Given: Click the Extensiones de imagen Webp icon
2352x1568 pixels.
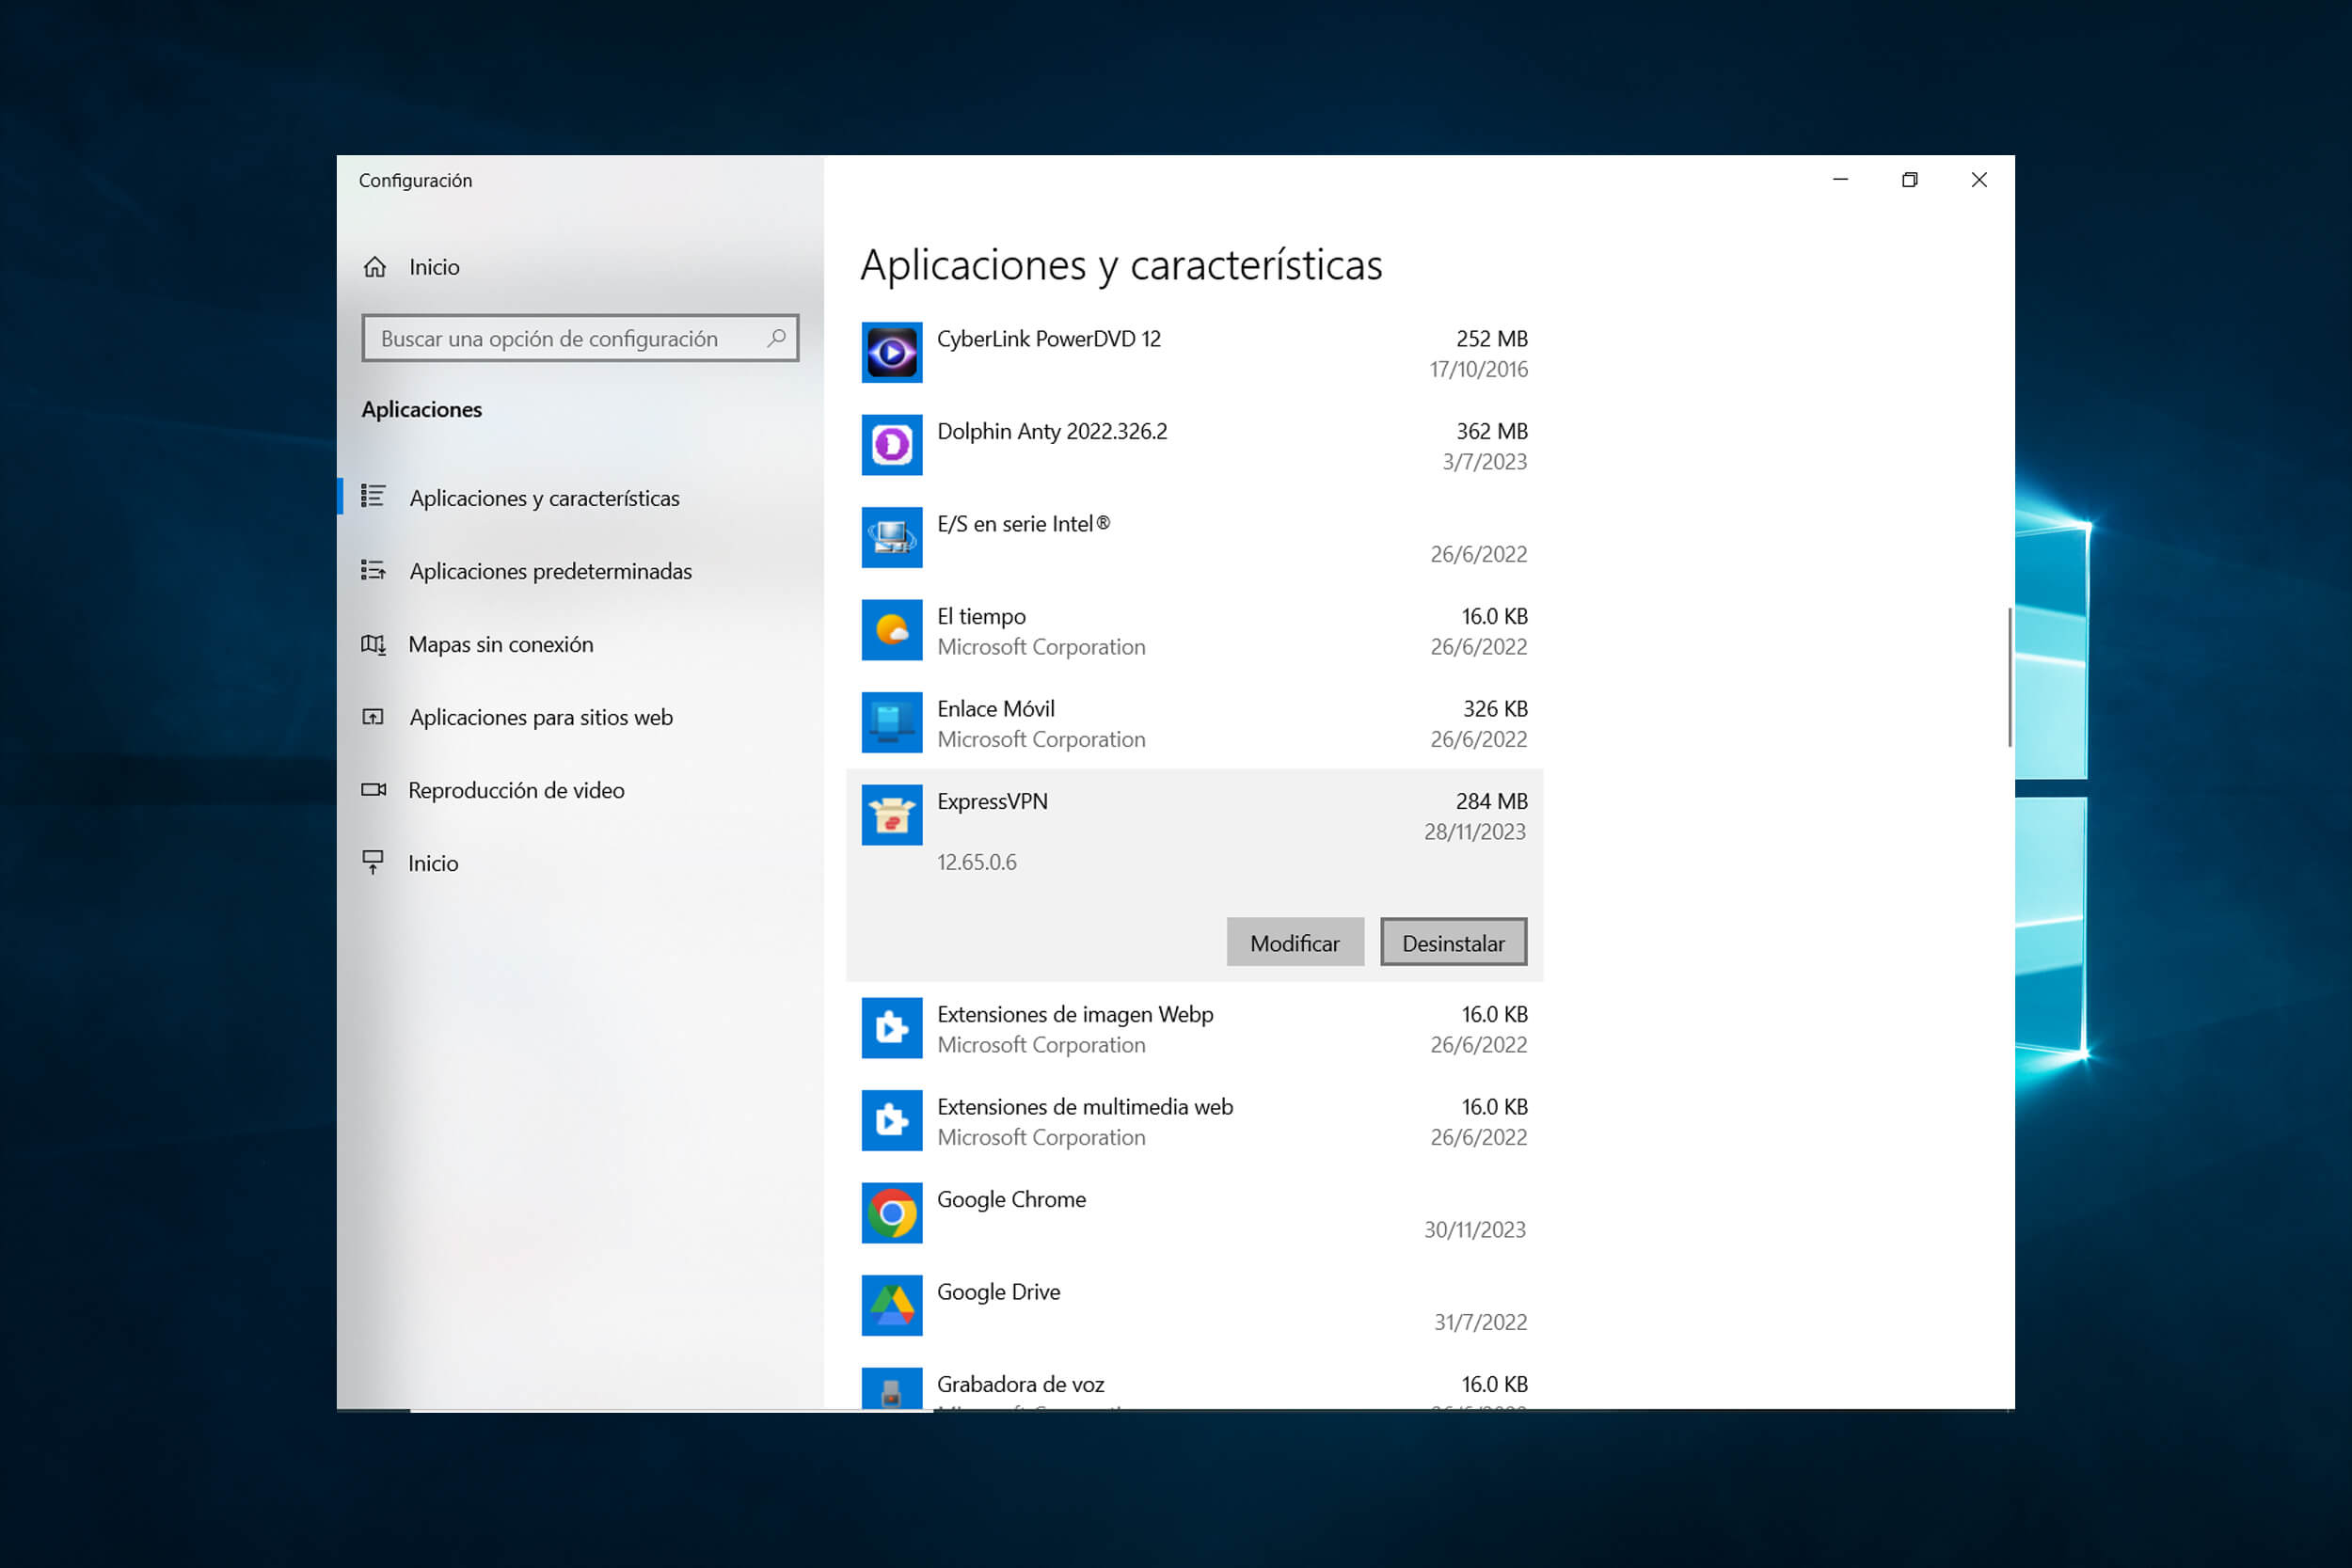Looking at the screenshot, I should (x=892, y=1028).
